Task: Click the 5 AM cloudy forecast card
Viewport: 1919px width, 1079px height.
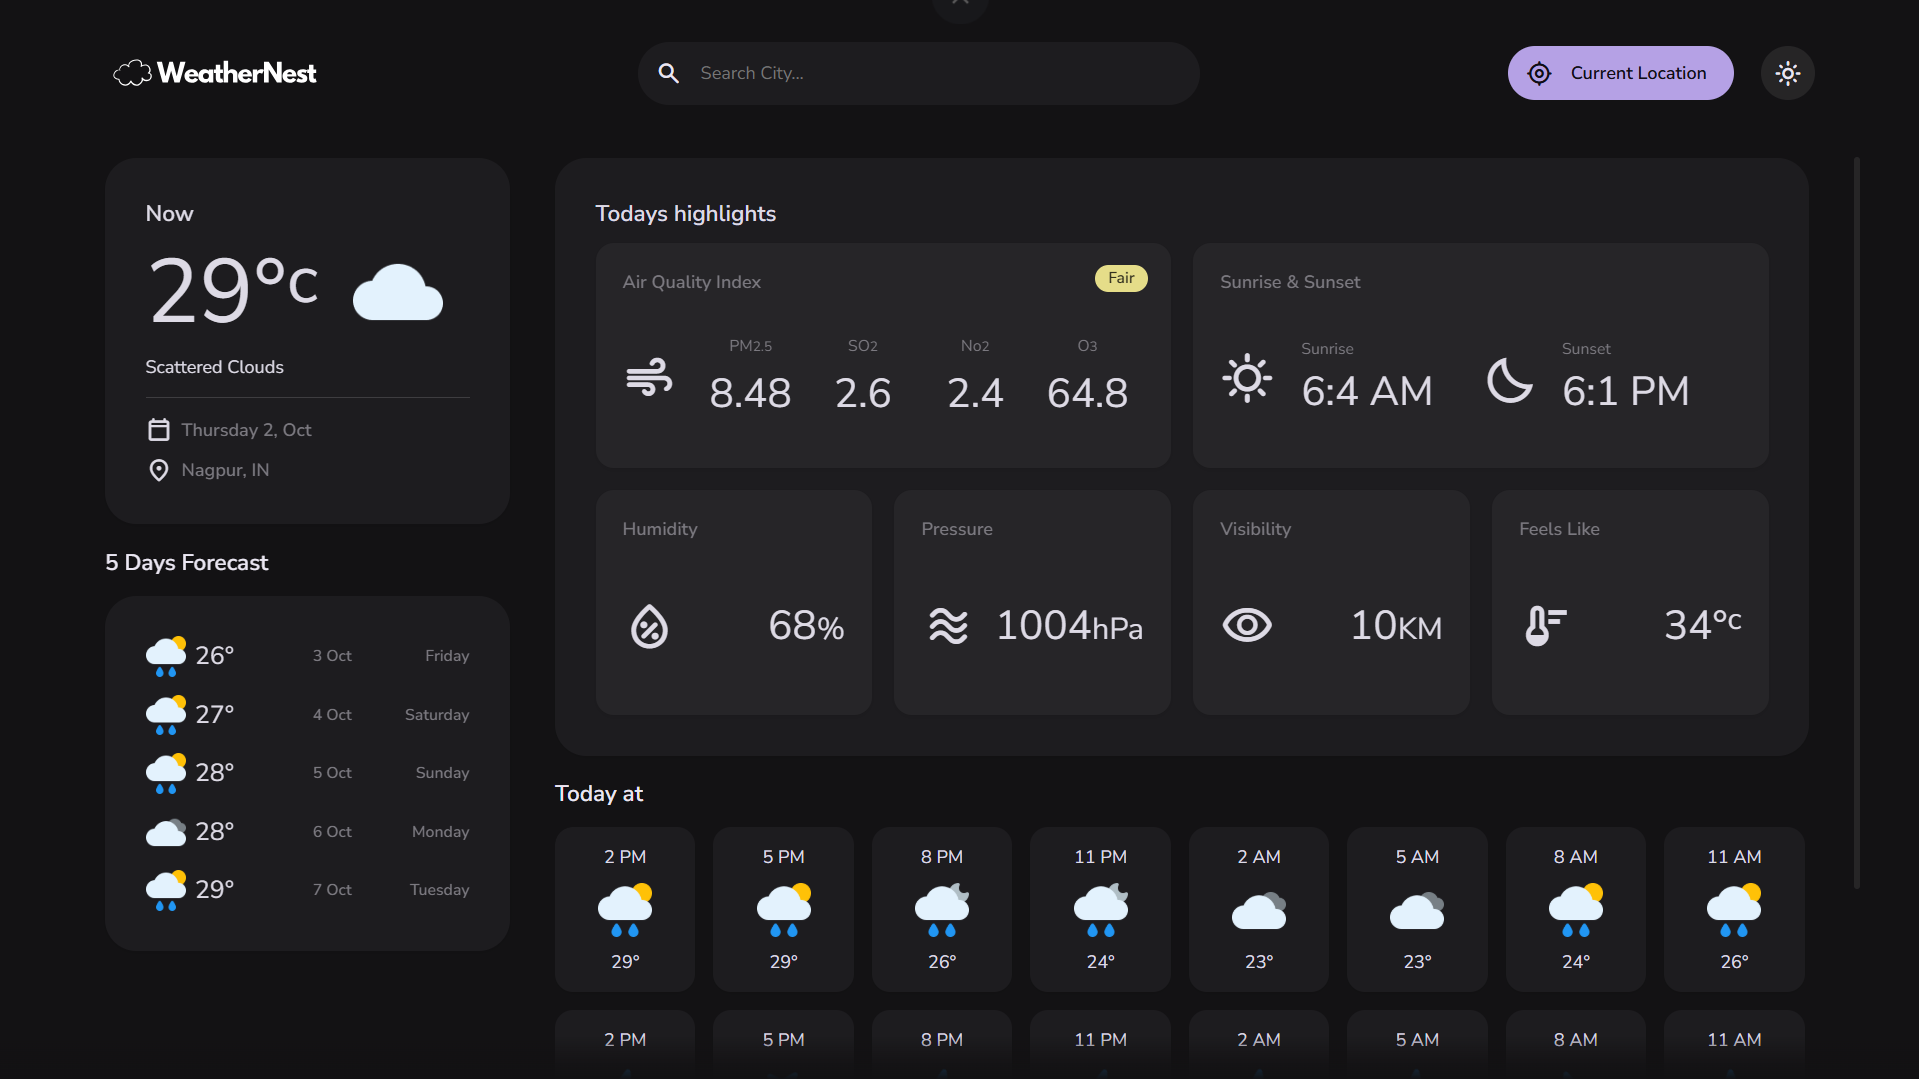Action: 1417,909
